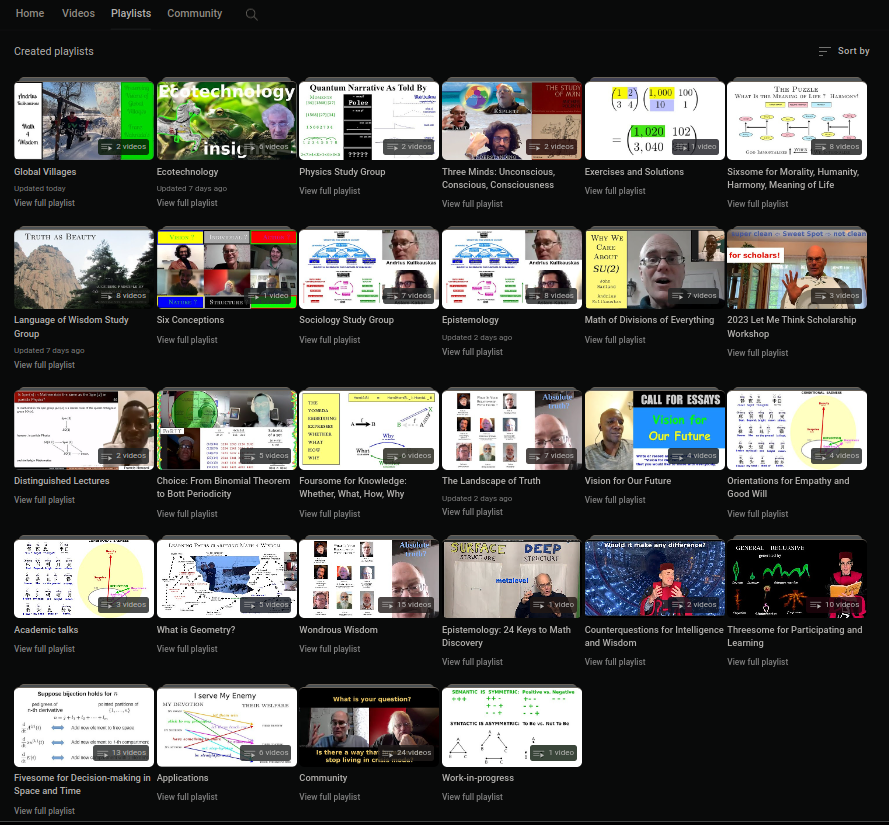Switch to the Videos tab

click(78, 13)
